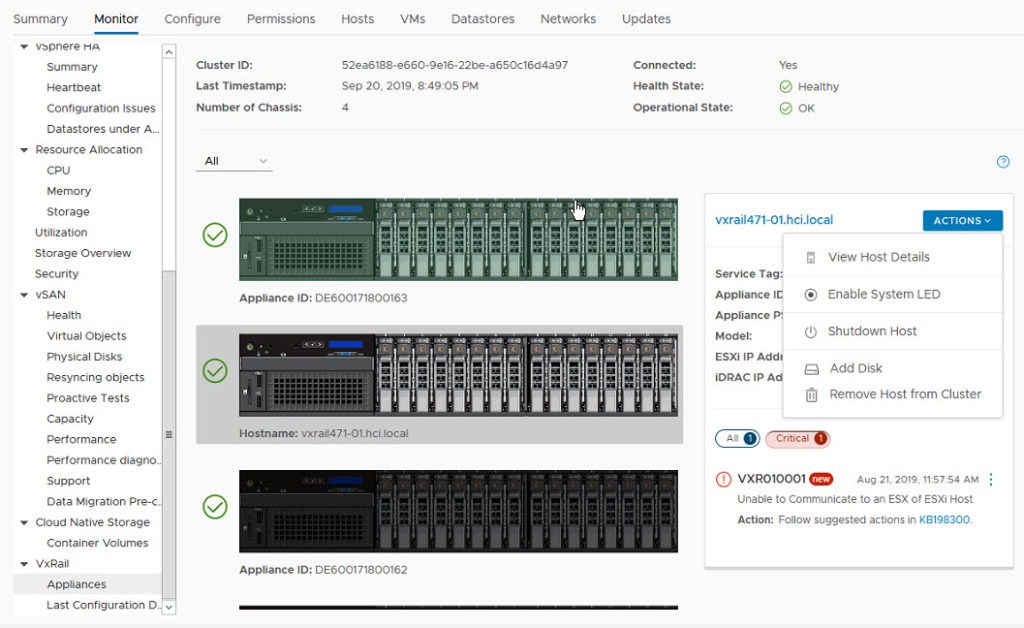The width and height of the screenshot is (1024, 628).
Task: Collapse the vSAN tree section
Action: click(24, 295)
